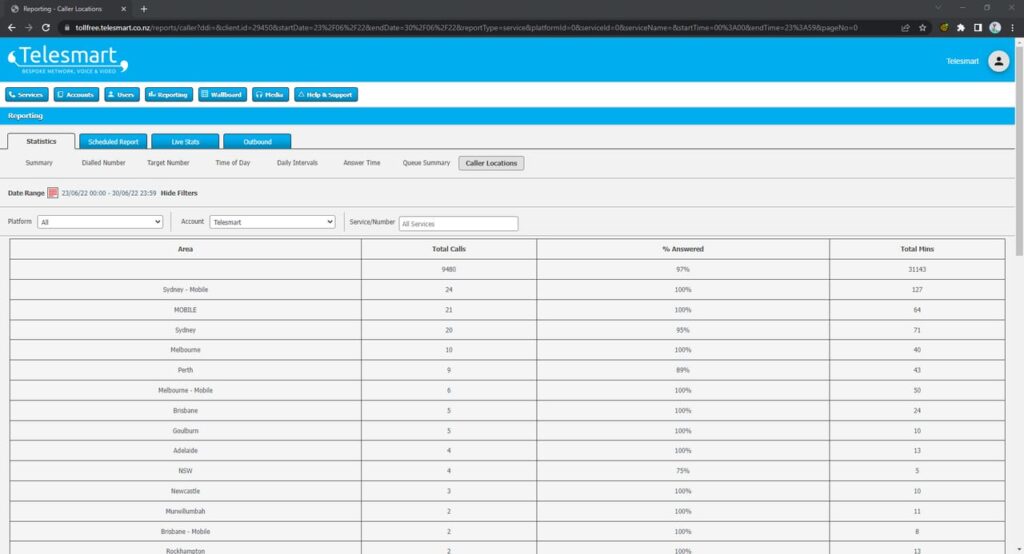Switch to the Scheduled Report tab

(x=113, y=142)
